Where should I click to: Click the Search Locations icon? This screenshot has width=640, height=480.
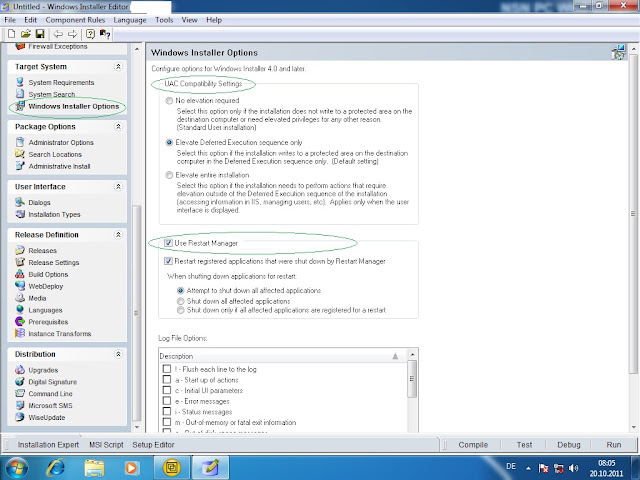click(20, 154)
